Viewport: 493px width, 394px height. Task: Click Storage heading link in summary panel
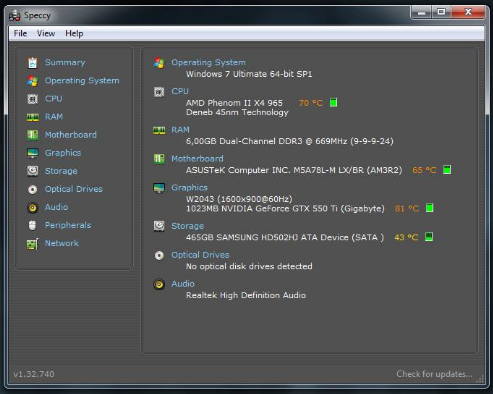click(x=187, y=226)
